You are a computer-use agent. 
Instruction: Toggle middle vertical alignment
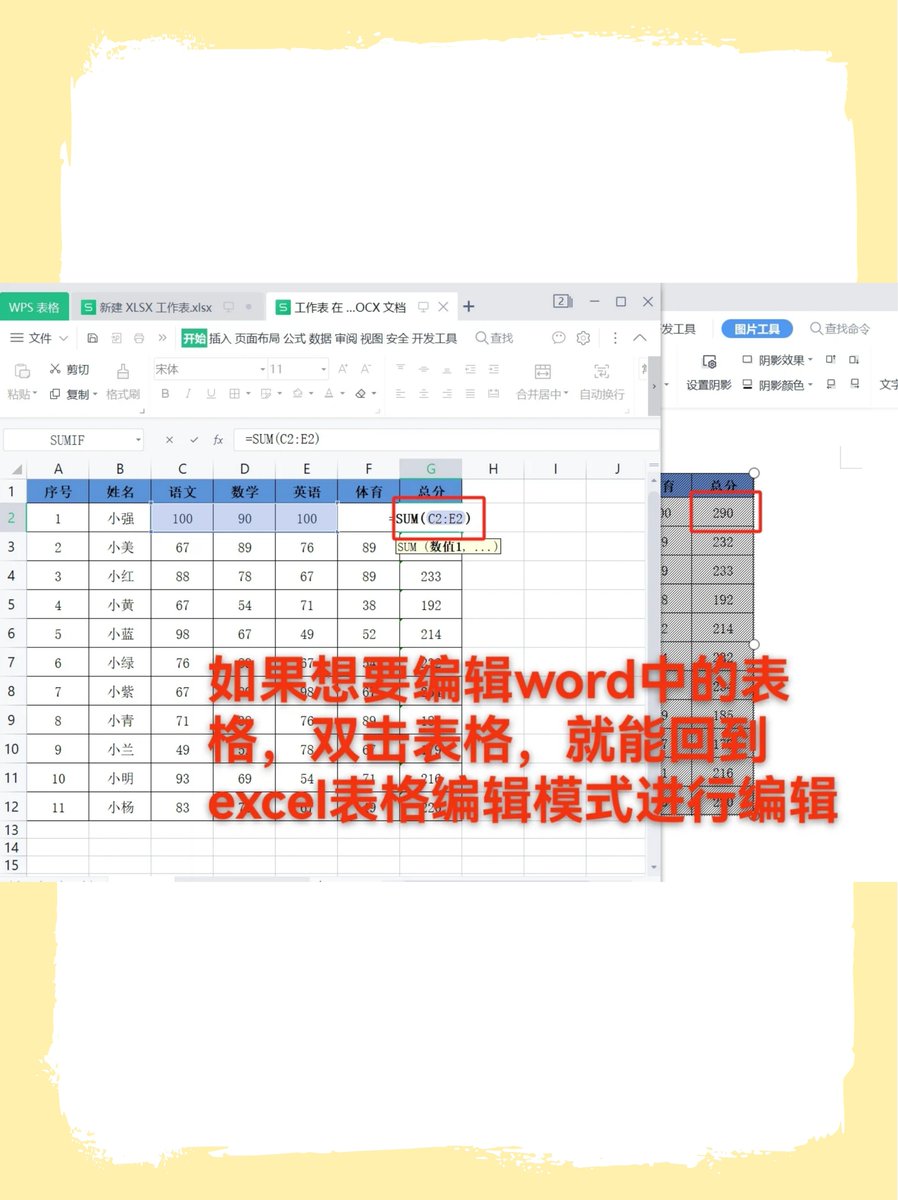tap(424, 369)
